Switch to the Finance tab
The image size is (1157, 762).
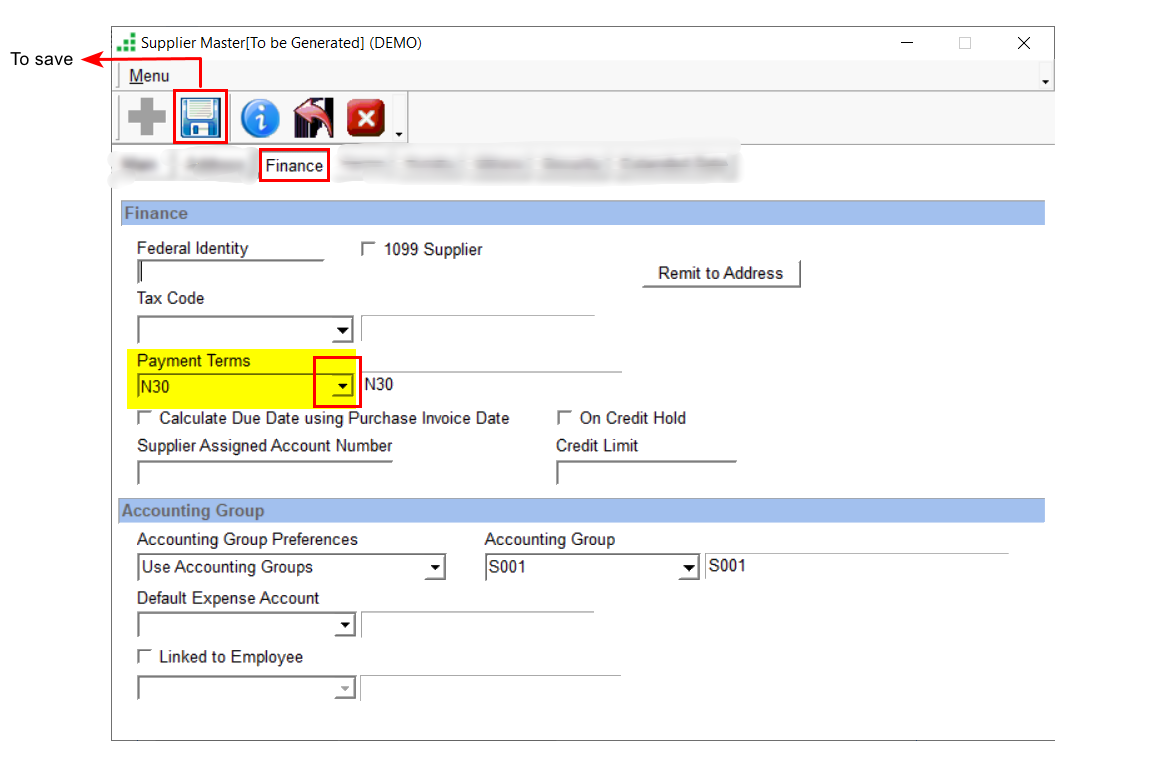point(294,165)
